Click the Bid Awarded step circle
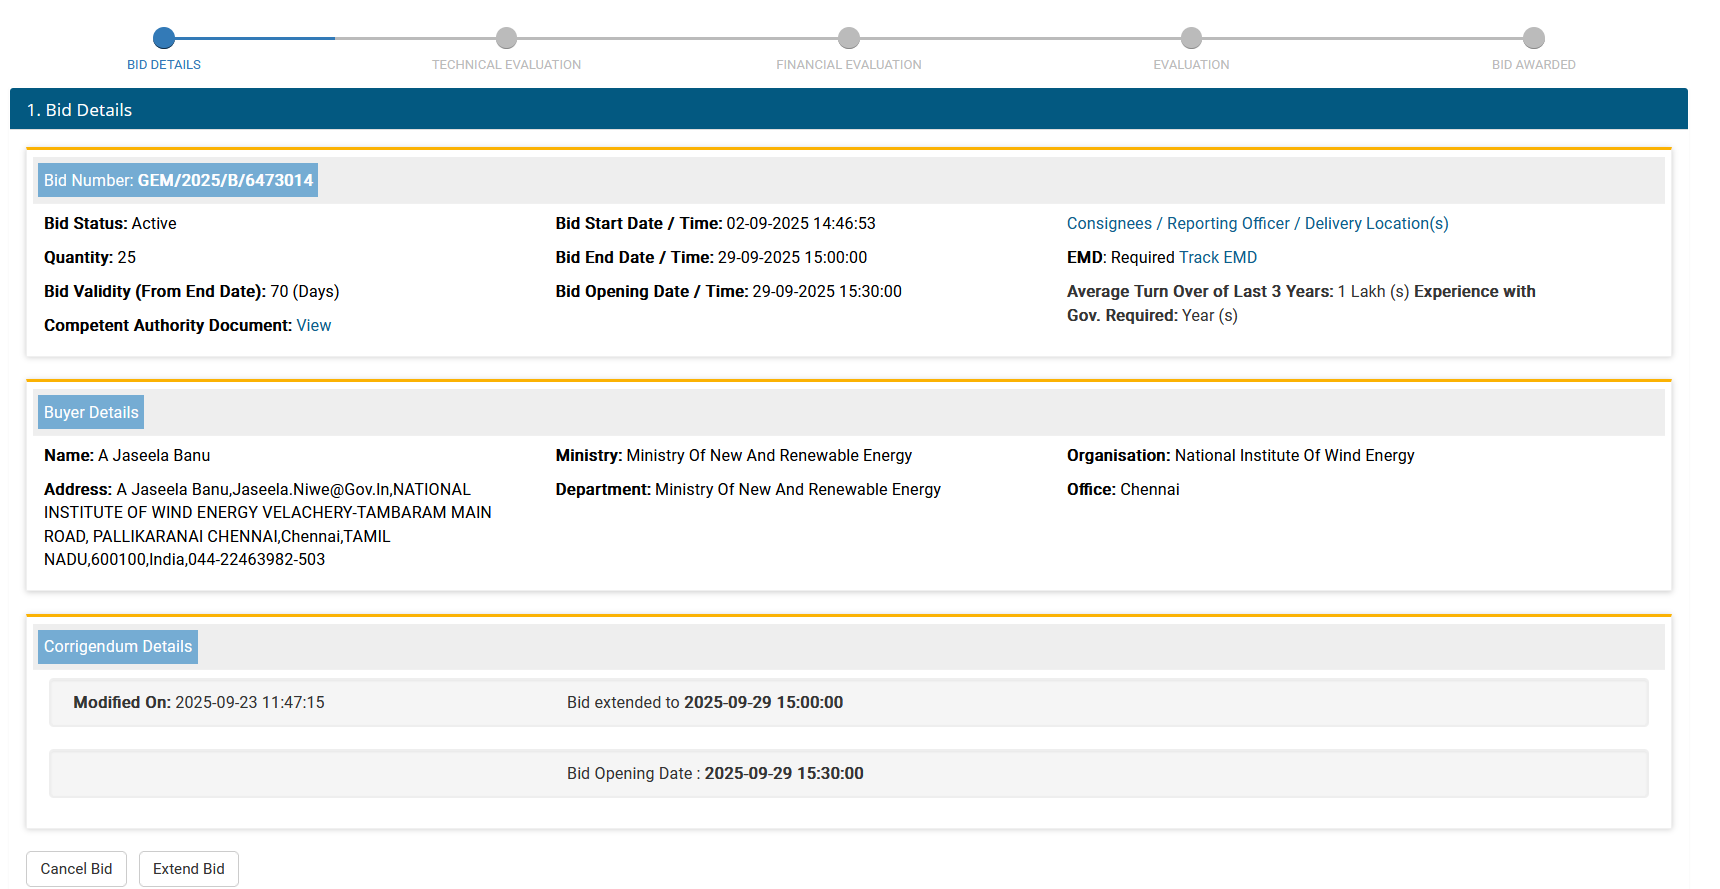The width and height of the screenshot is (1720, 889). (1533, 38)
